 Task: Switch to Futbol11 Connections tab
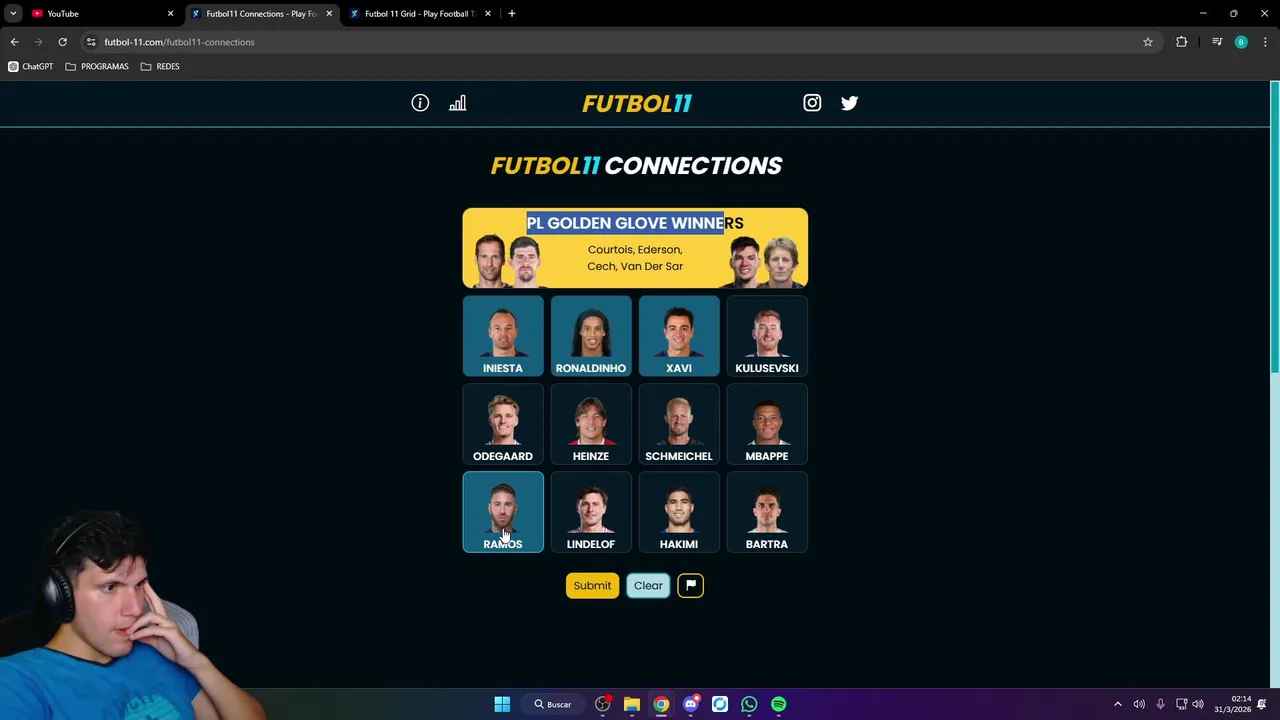click(262, 13)
